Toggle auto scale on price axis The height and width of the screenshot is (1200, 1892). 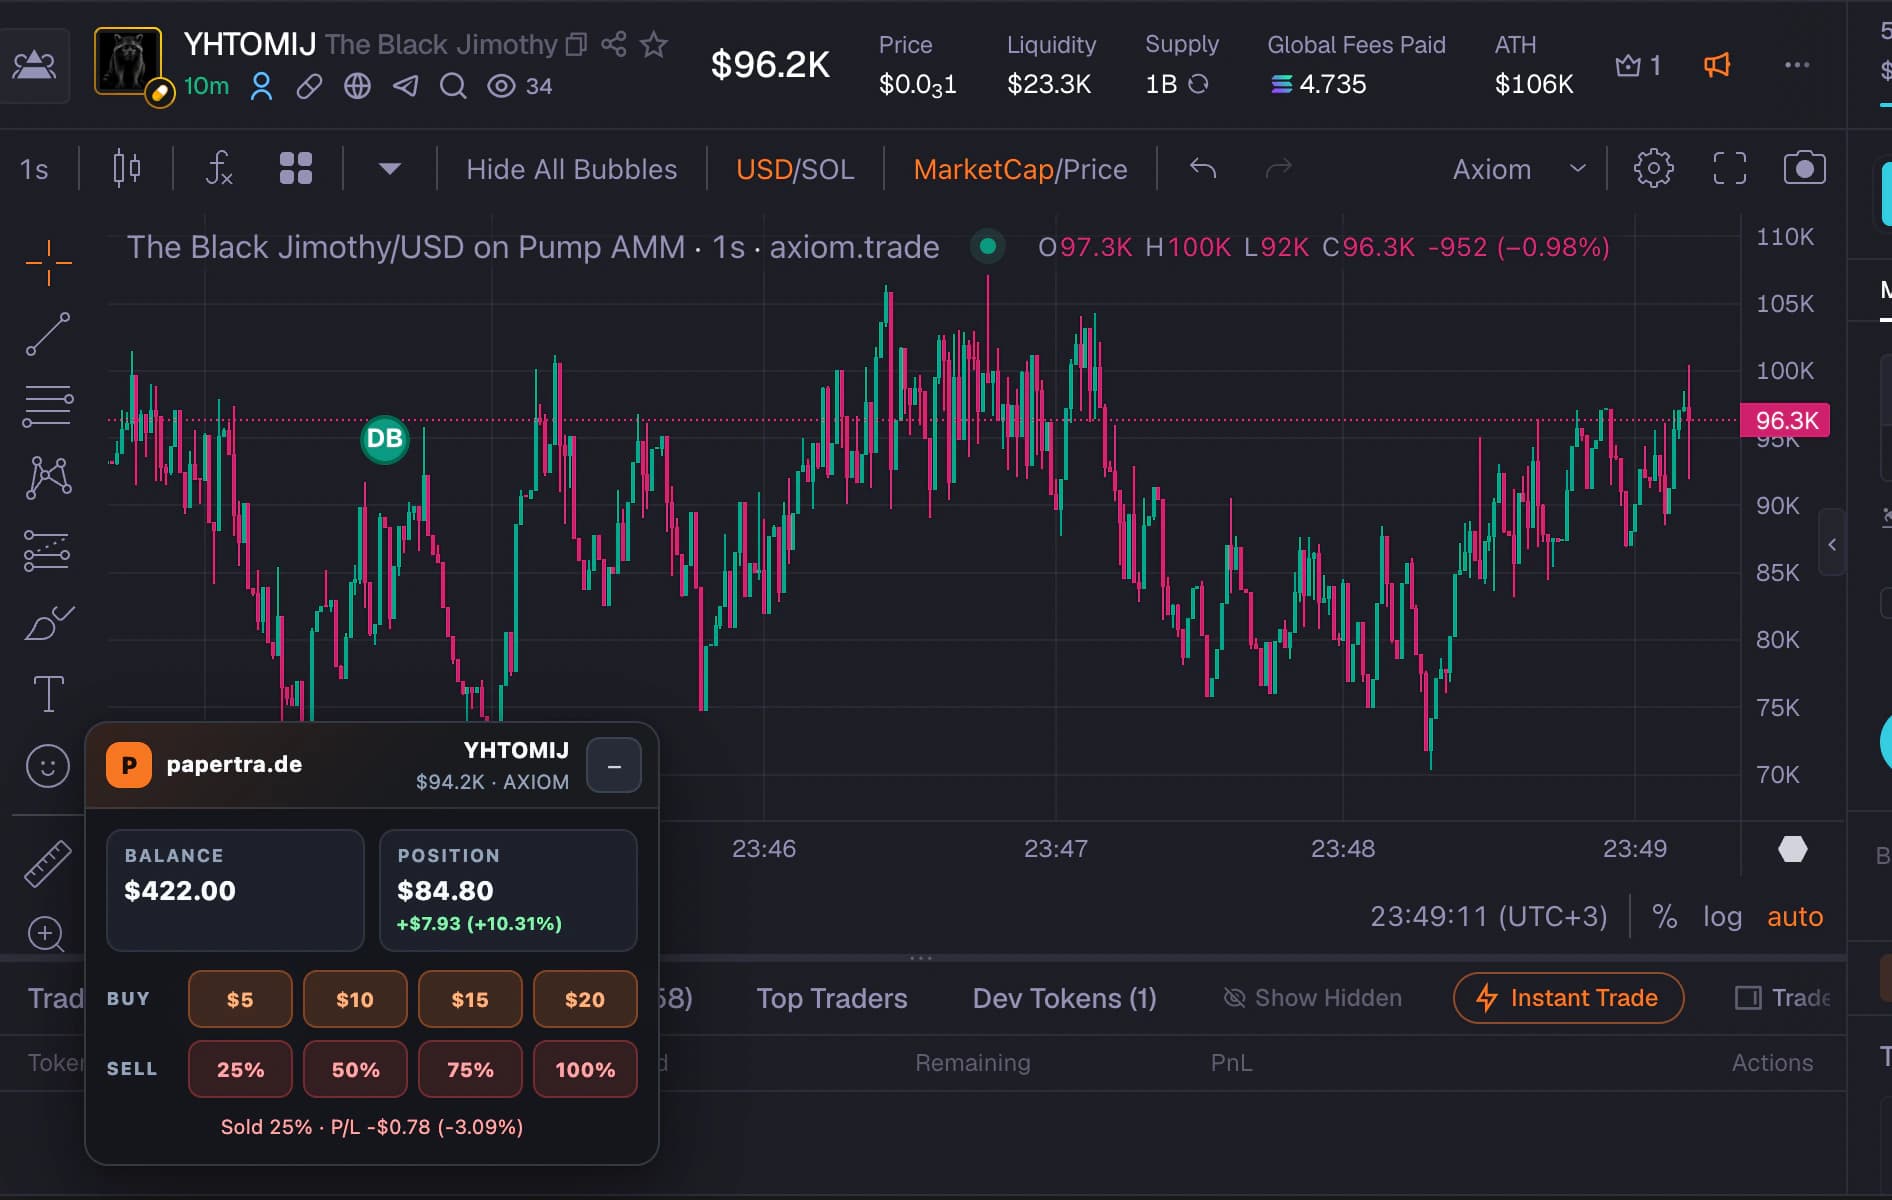point(1795,916)
